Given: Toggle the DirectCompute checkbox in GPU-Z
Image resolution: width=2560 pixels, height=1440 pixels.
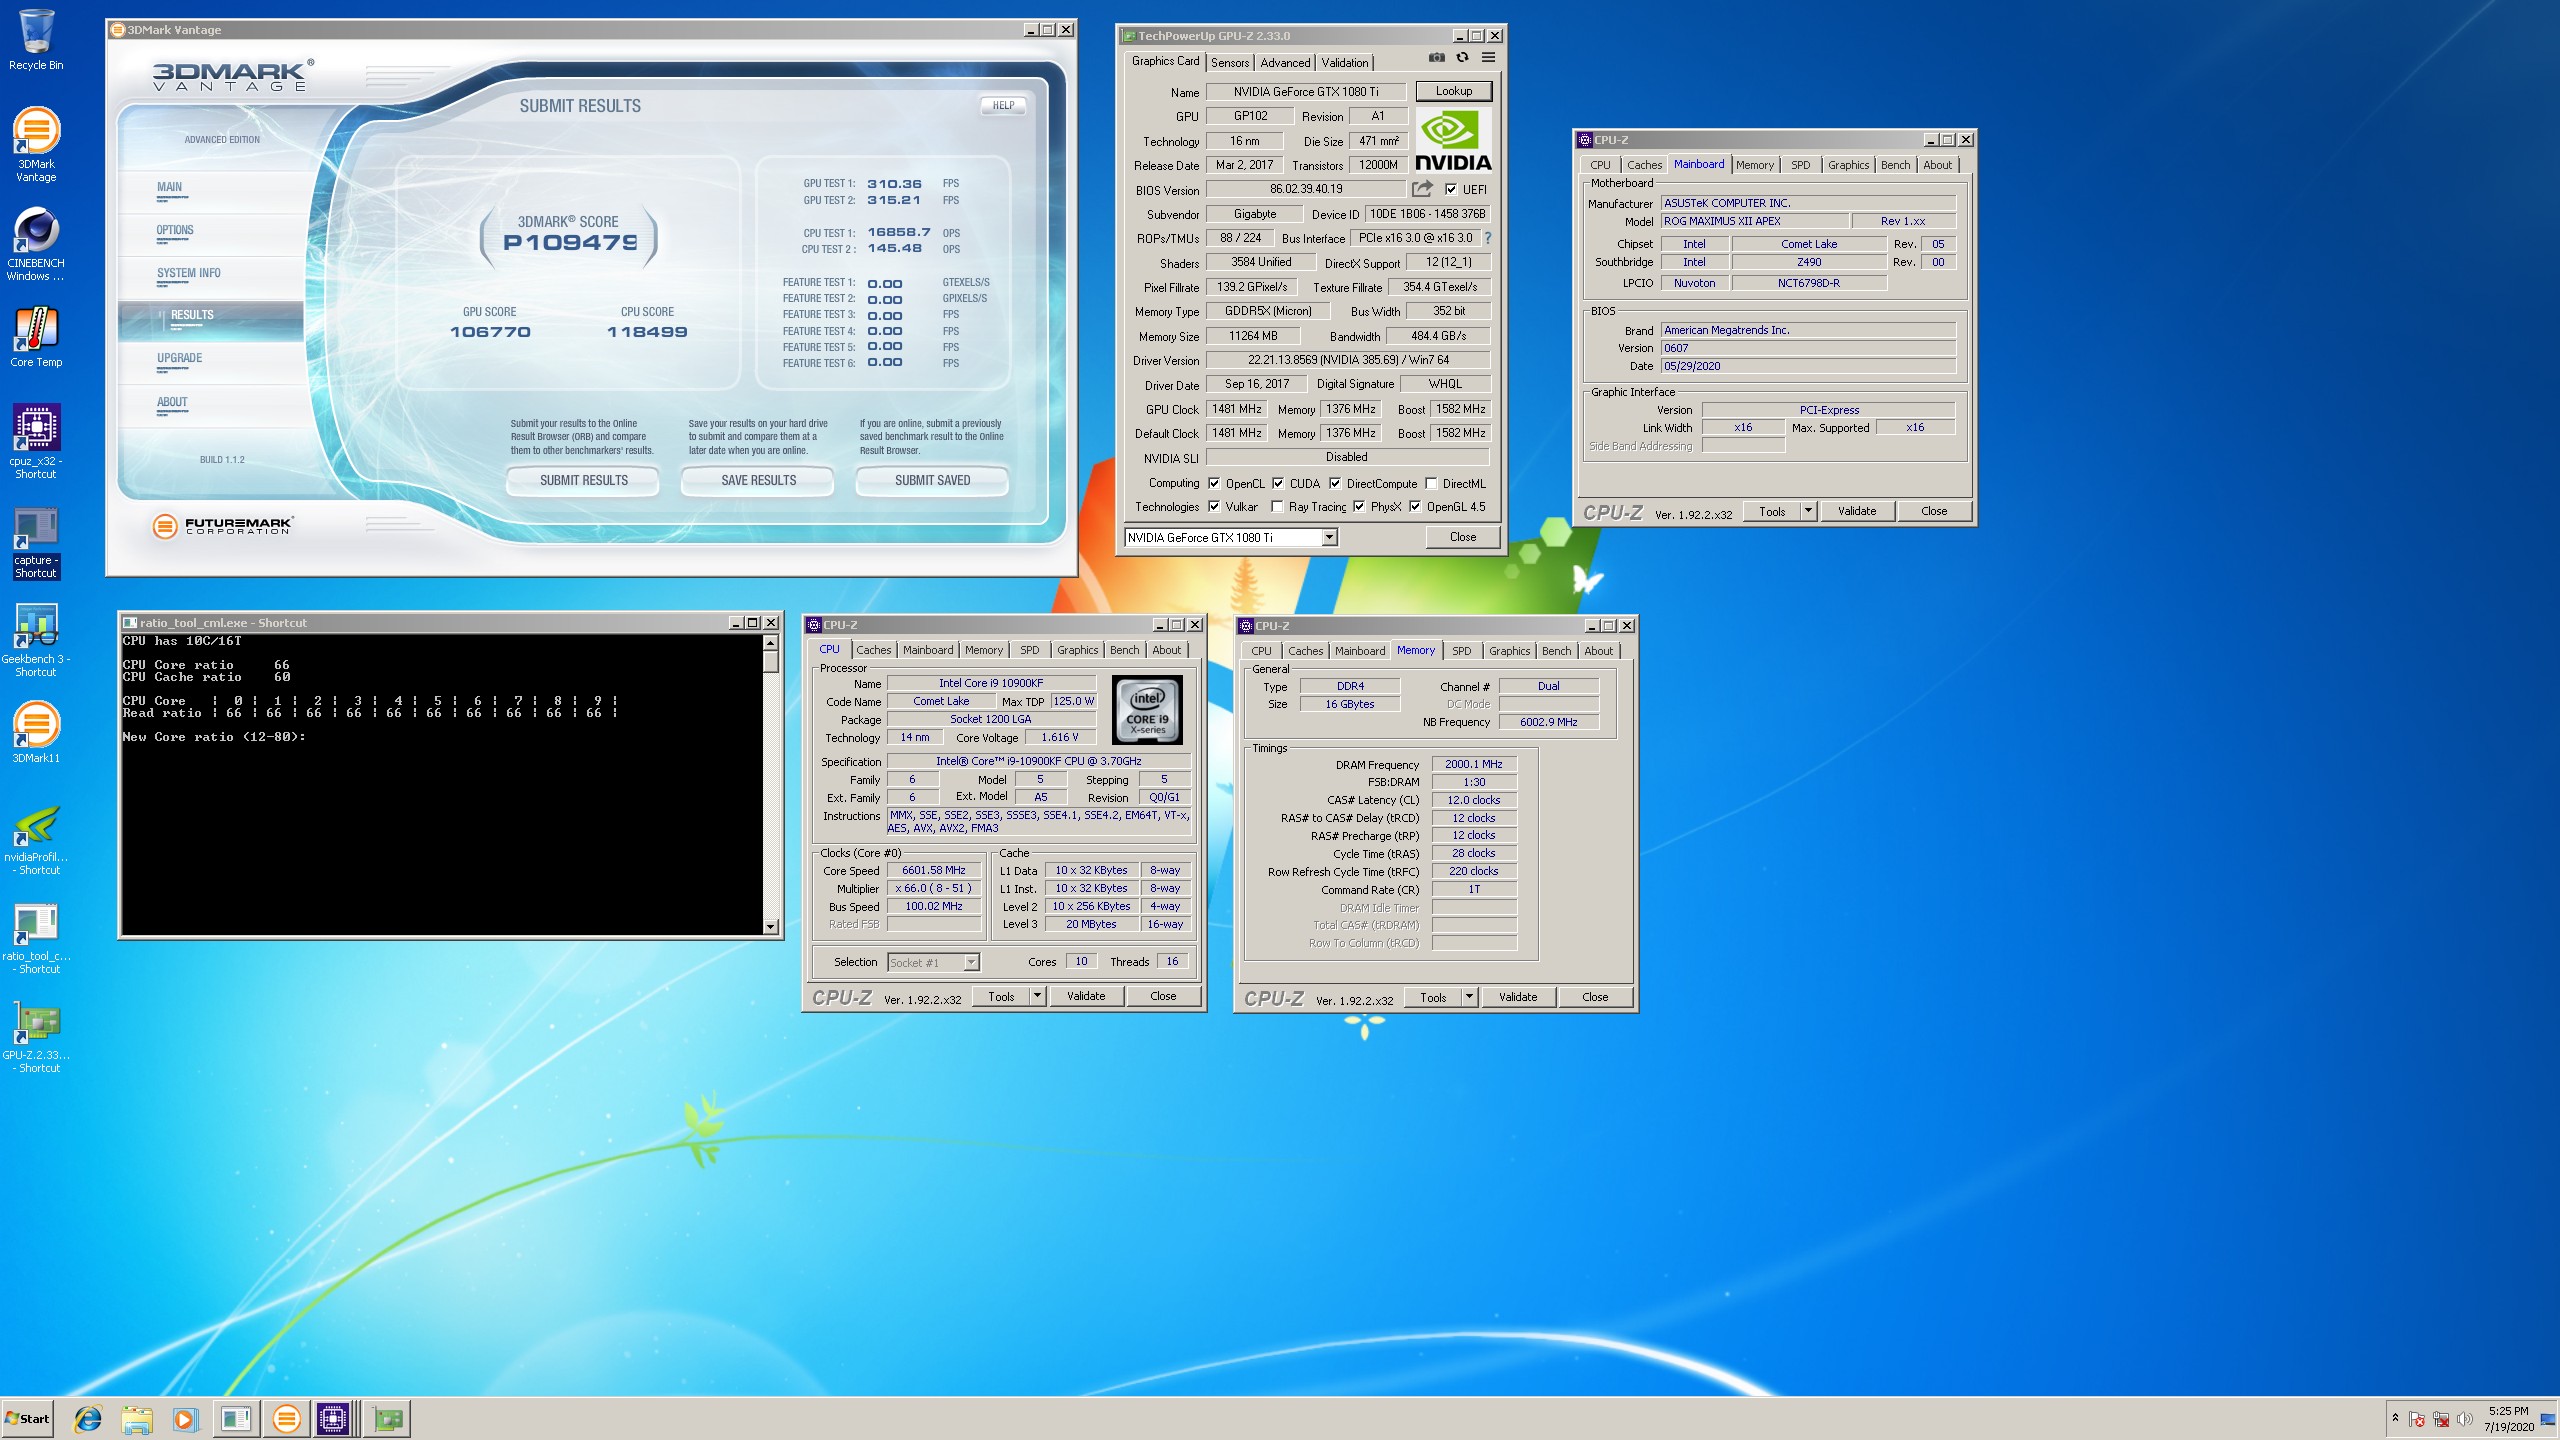Looking at the screenshot, I should tap(1335, 483).
